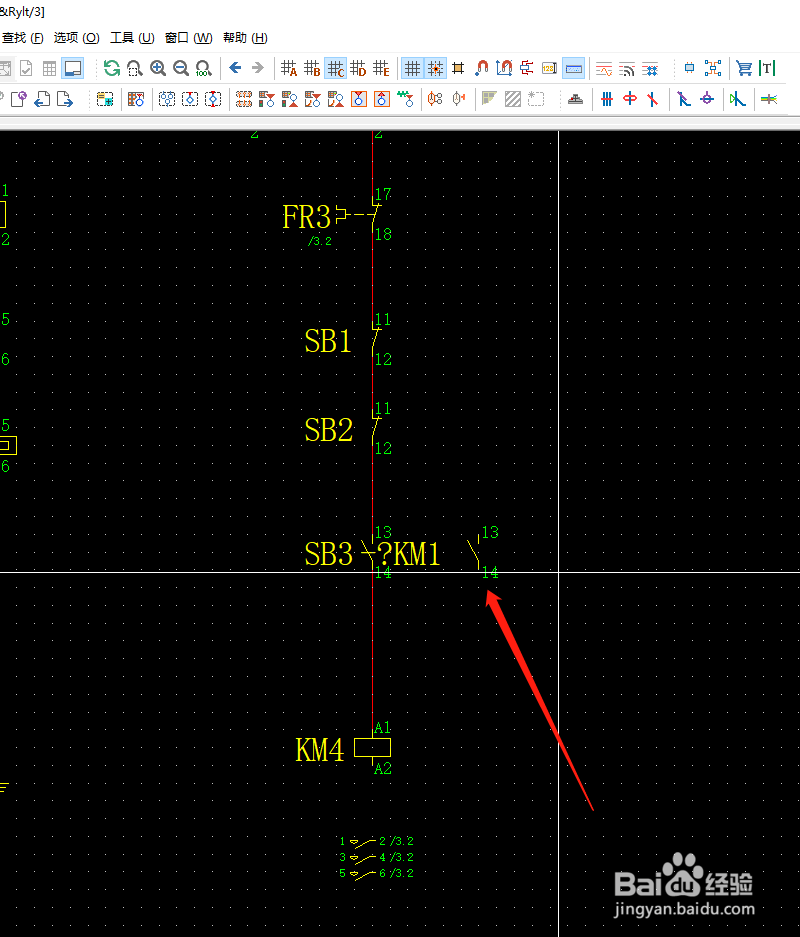Toggle the highlighted graphical preview panel icon

[x=73, y=68]
